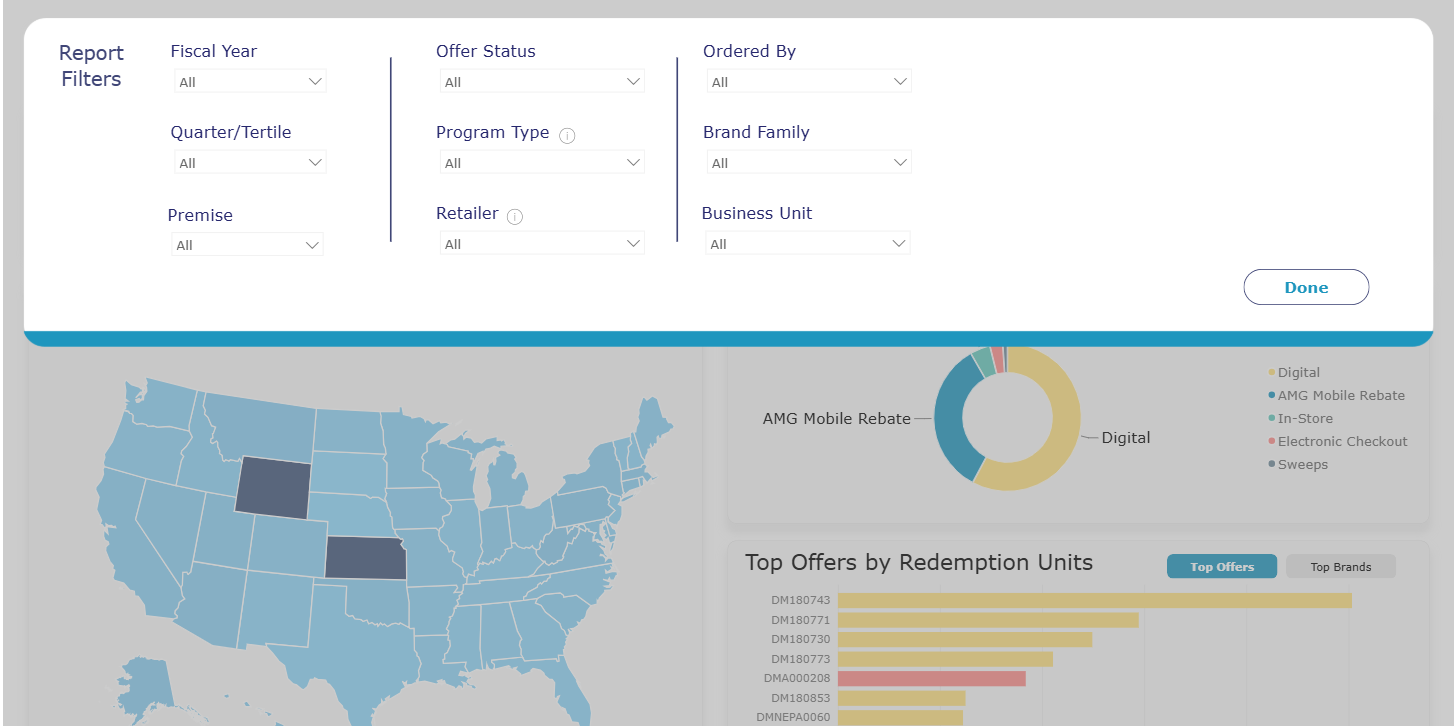Click the AMG Mobile Rebate chart label
Screen dimensions: 1454x726
[x=837, y=419]
